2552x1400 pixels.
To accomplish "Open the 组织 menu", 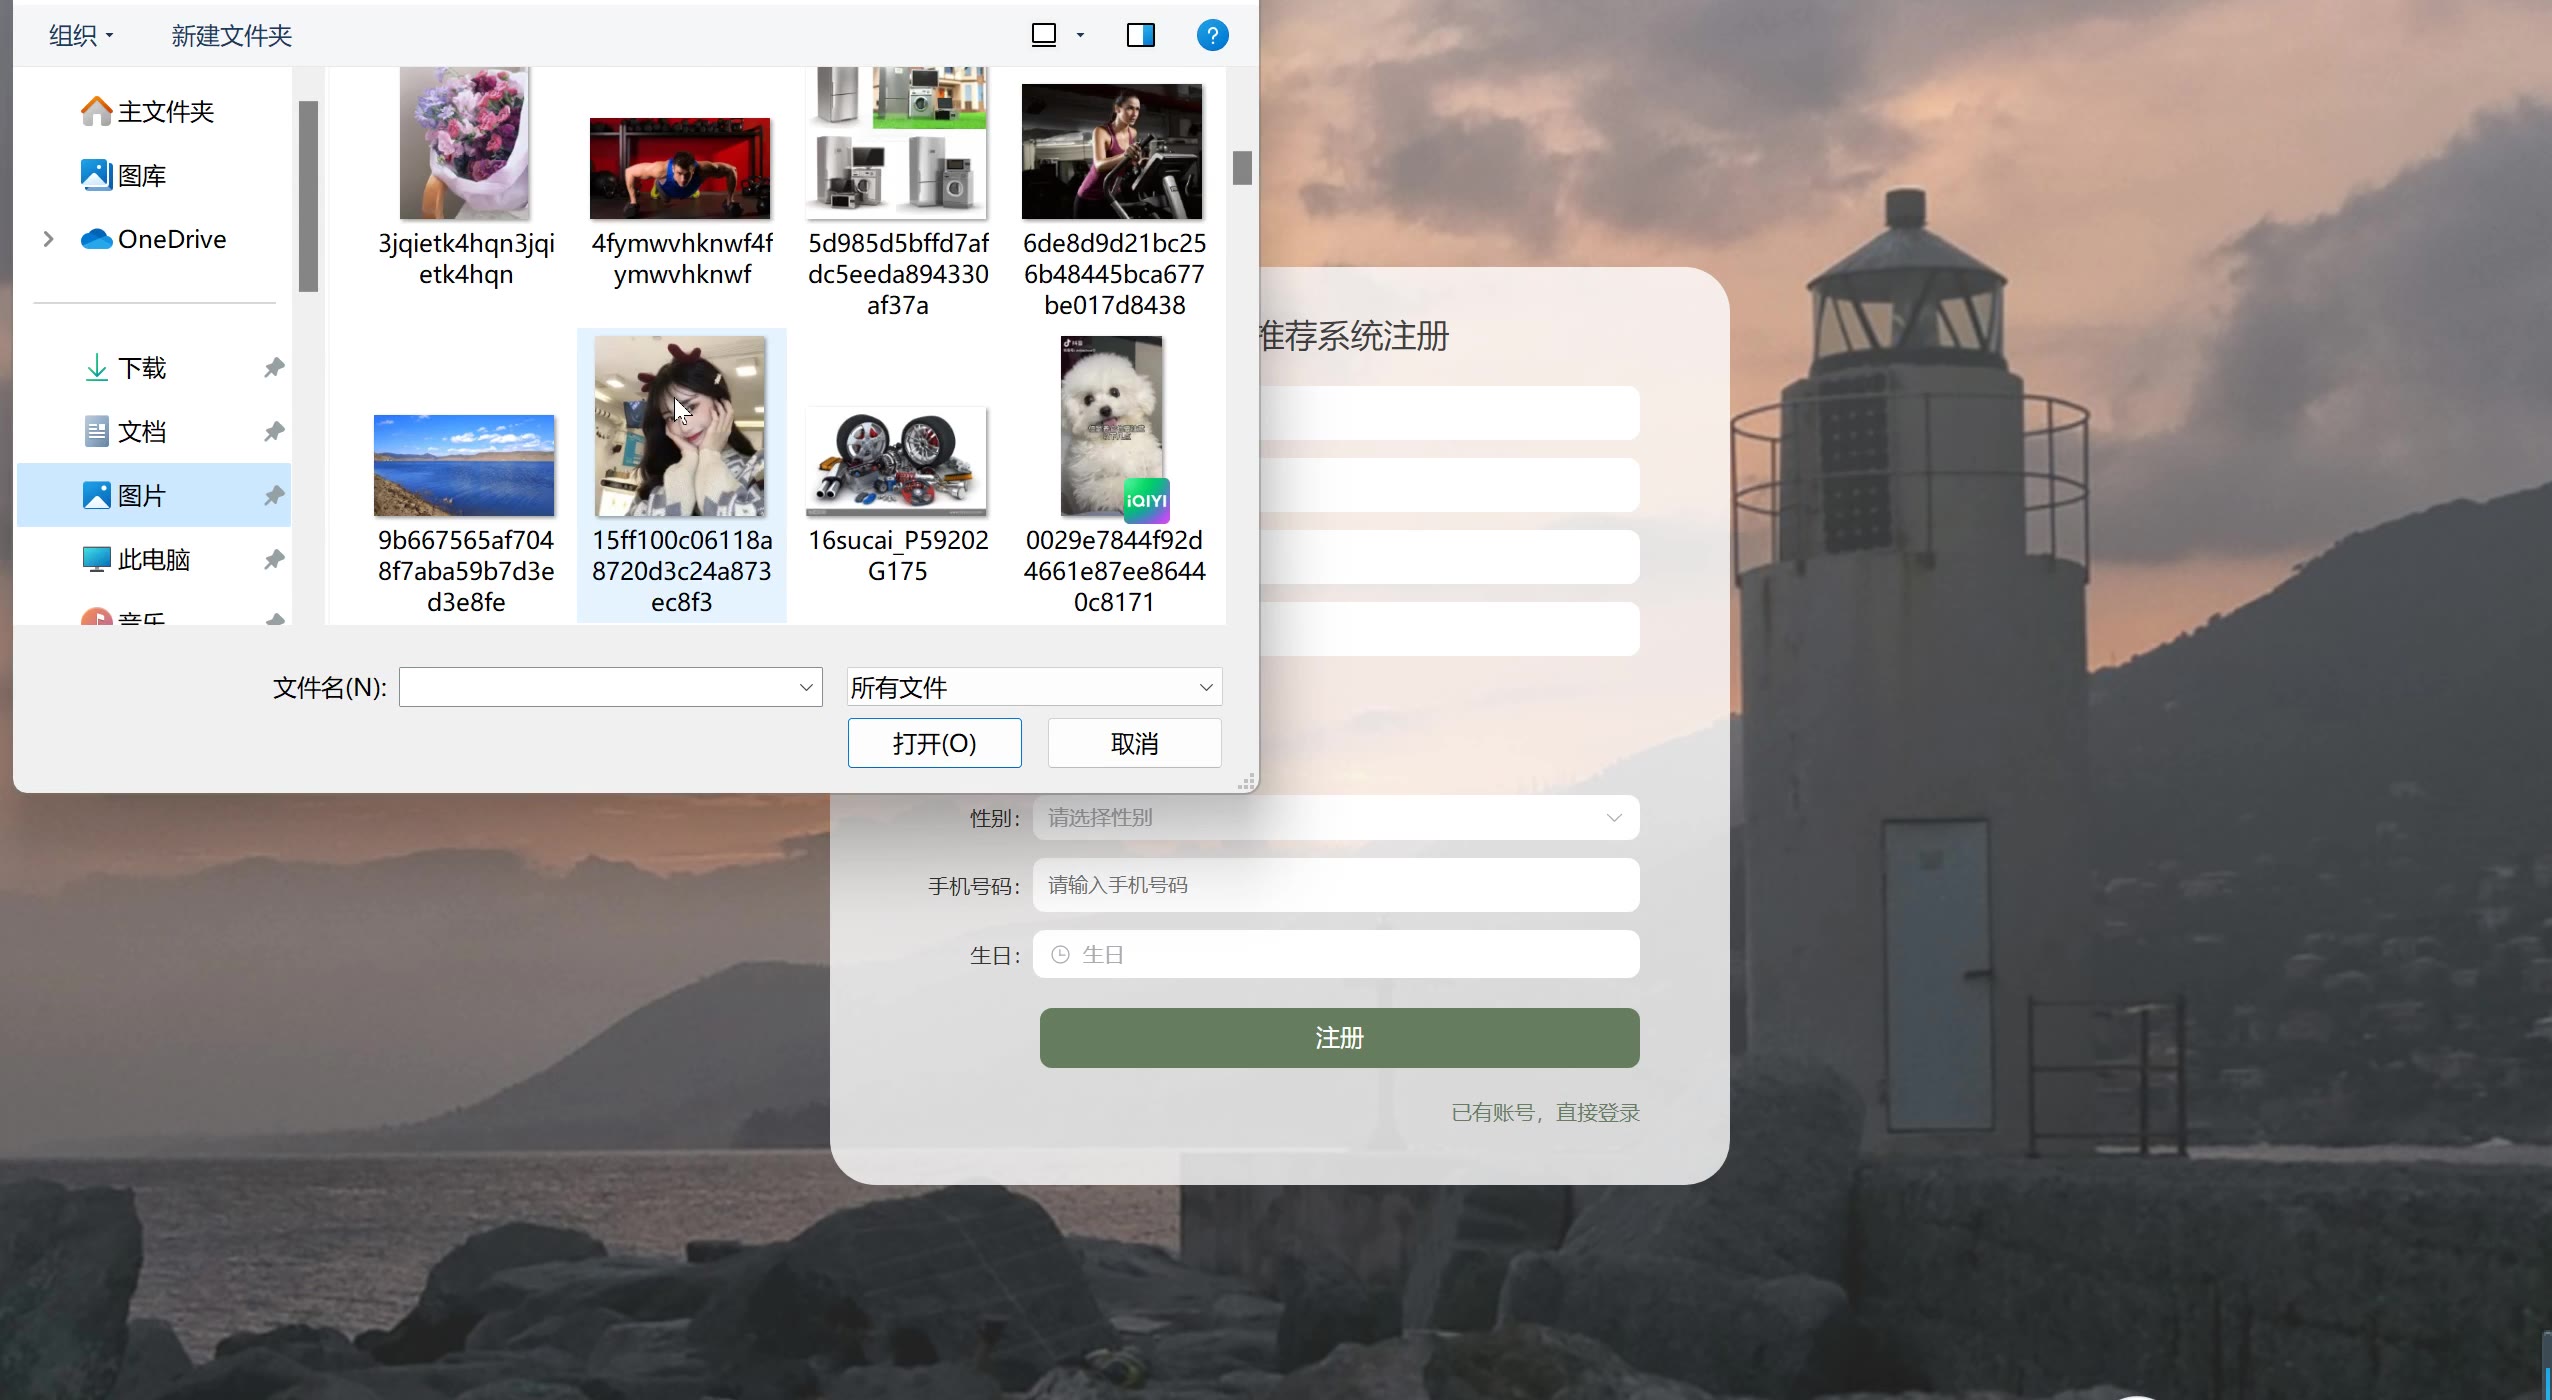I will click(80, 36).
